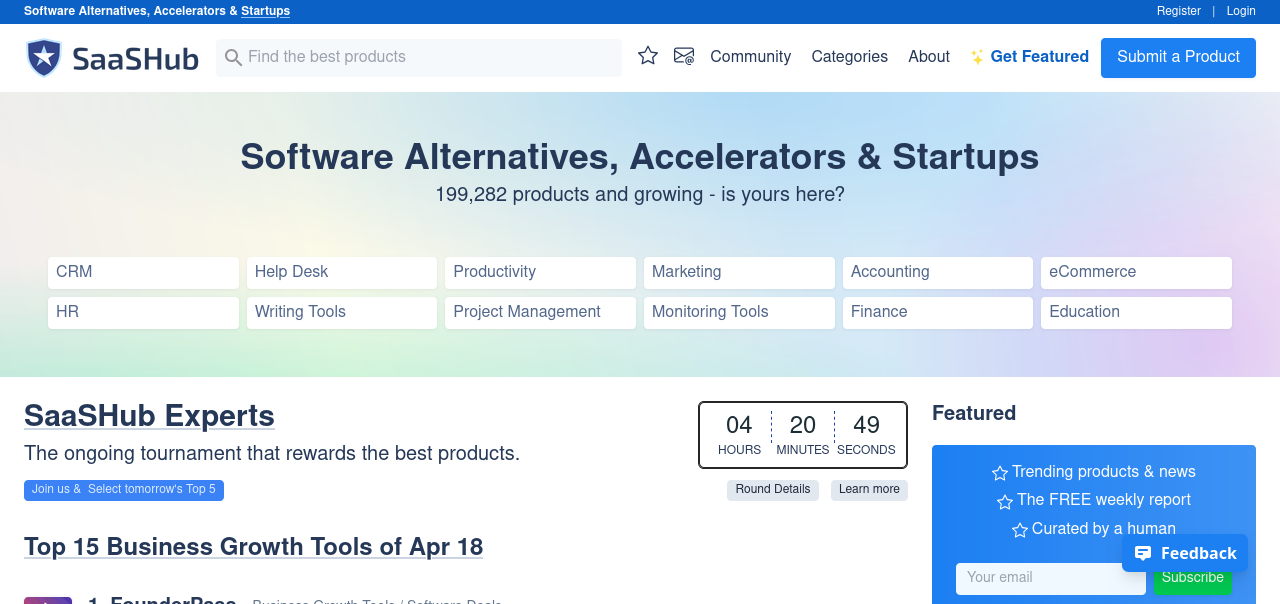This screenshot has height=604, width=1280.
Task: Select the Project Management category
Action: point(540,312)
